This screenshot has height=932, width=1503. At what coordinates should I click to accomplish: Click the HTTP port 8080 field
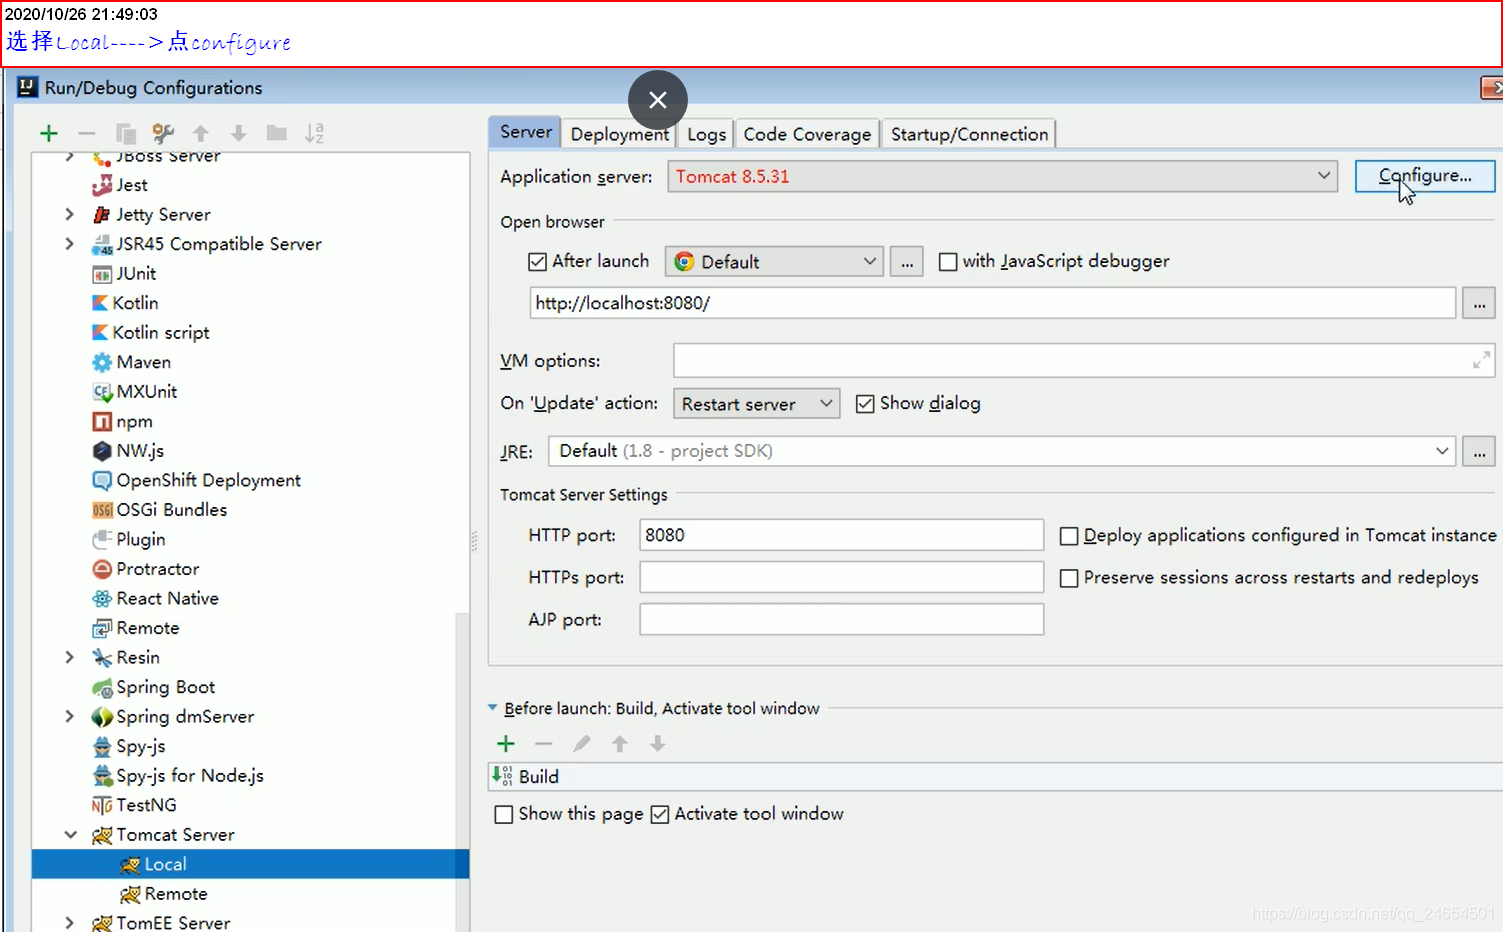[x=842, y=535]
